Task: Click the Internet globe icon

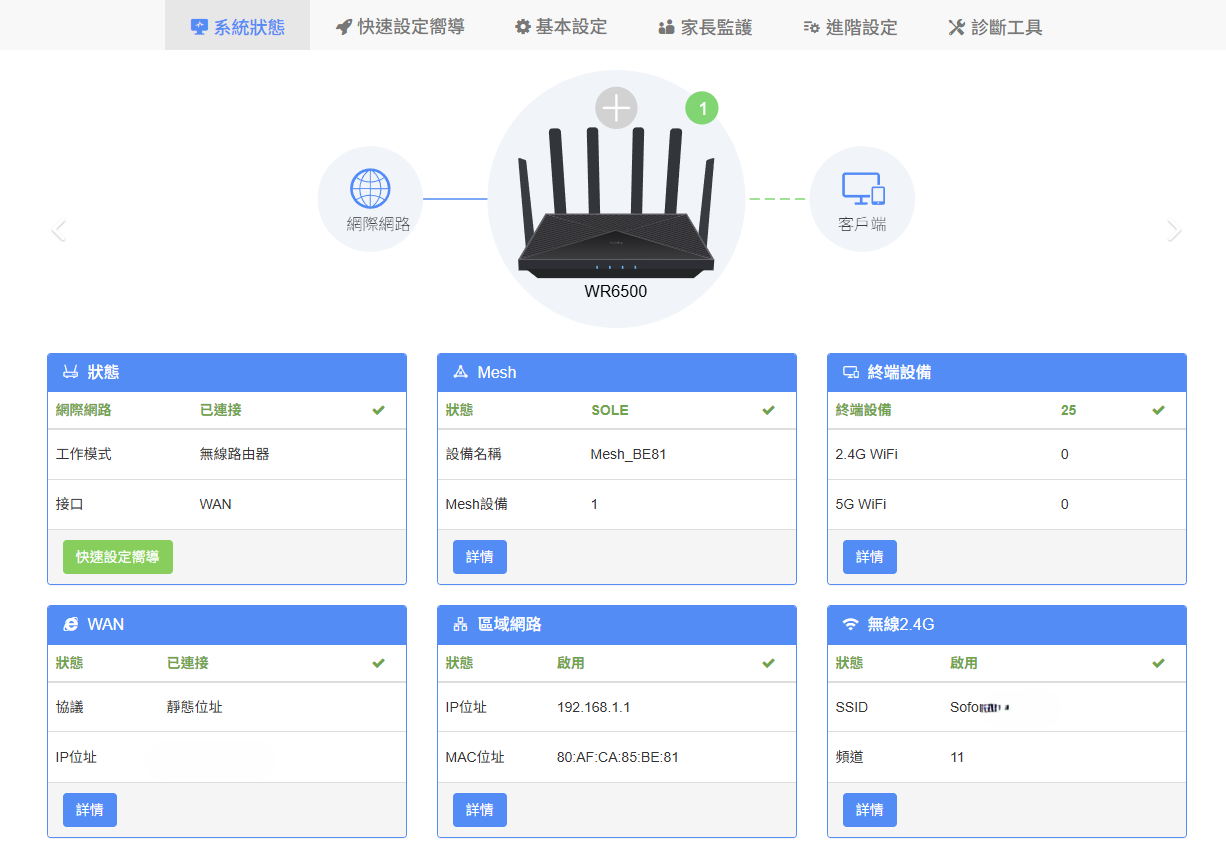Action: coord(370,189)
